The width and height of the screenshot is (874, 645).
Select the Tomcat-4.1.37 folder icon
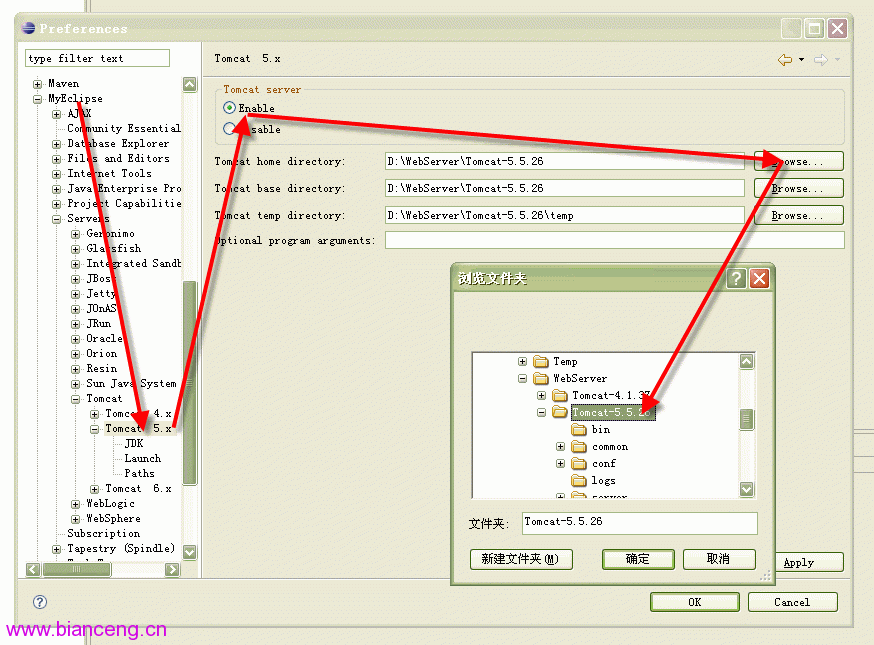[x=560, y=396]
